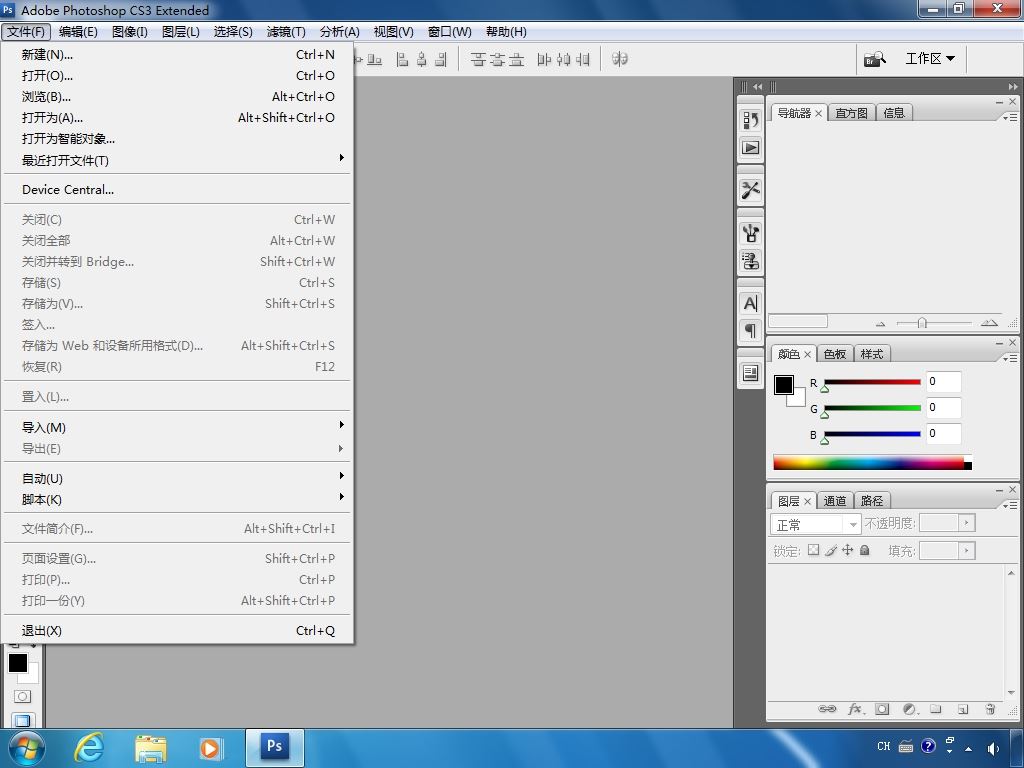The height and width of the screenshot is (768, 1024).
Task: Click the G green color slider
Action: point(872,408)
